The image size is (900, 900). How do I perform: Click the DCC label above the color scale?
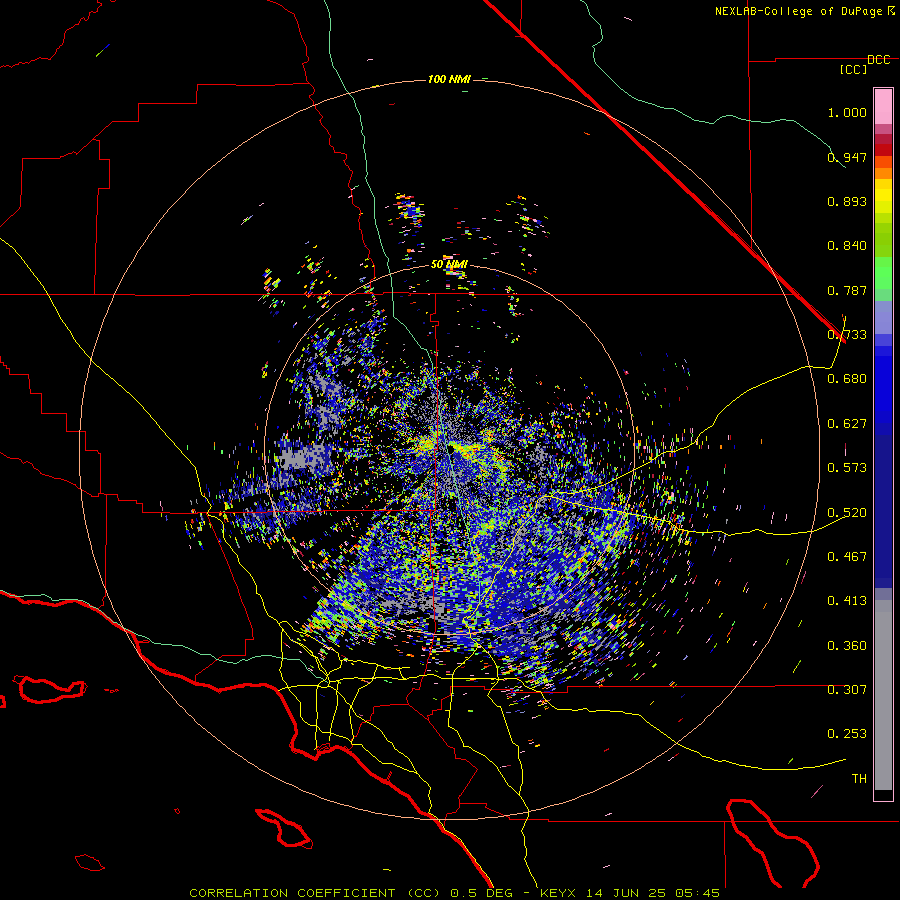pos(878,60)
